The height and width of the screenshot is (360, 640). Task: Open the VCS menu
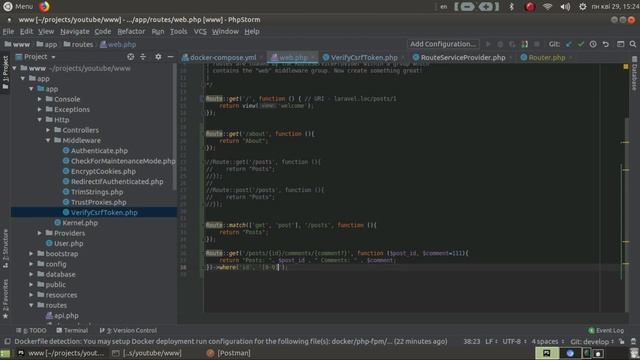click(x=200, y=31)
